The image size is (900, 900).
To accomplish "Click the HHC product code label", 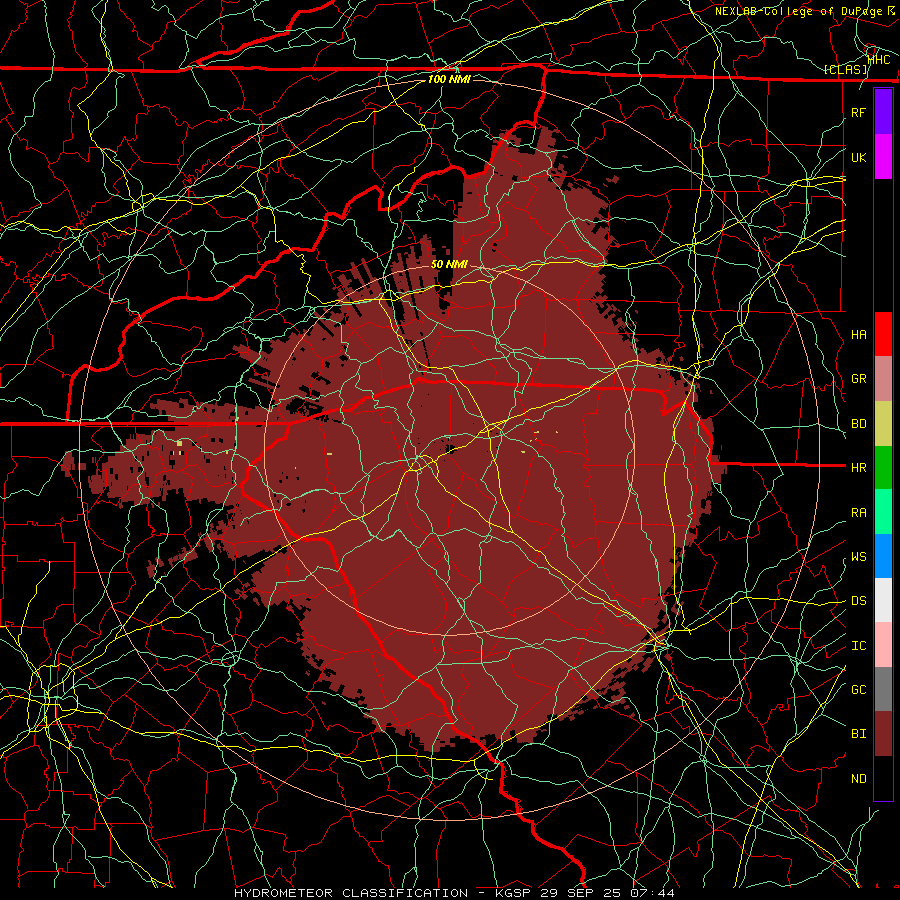I will [879, 59].
